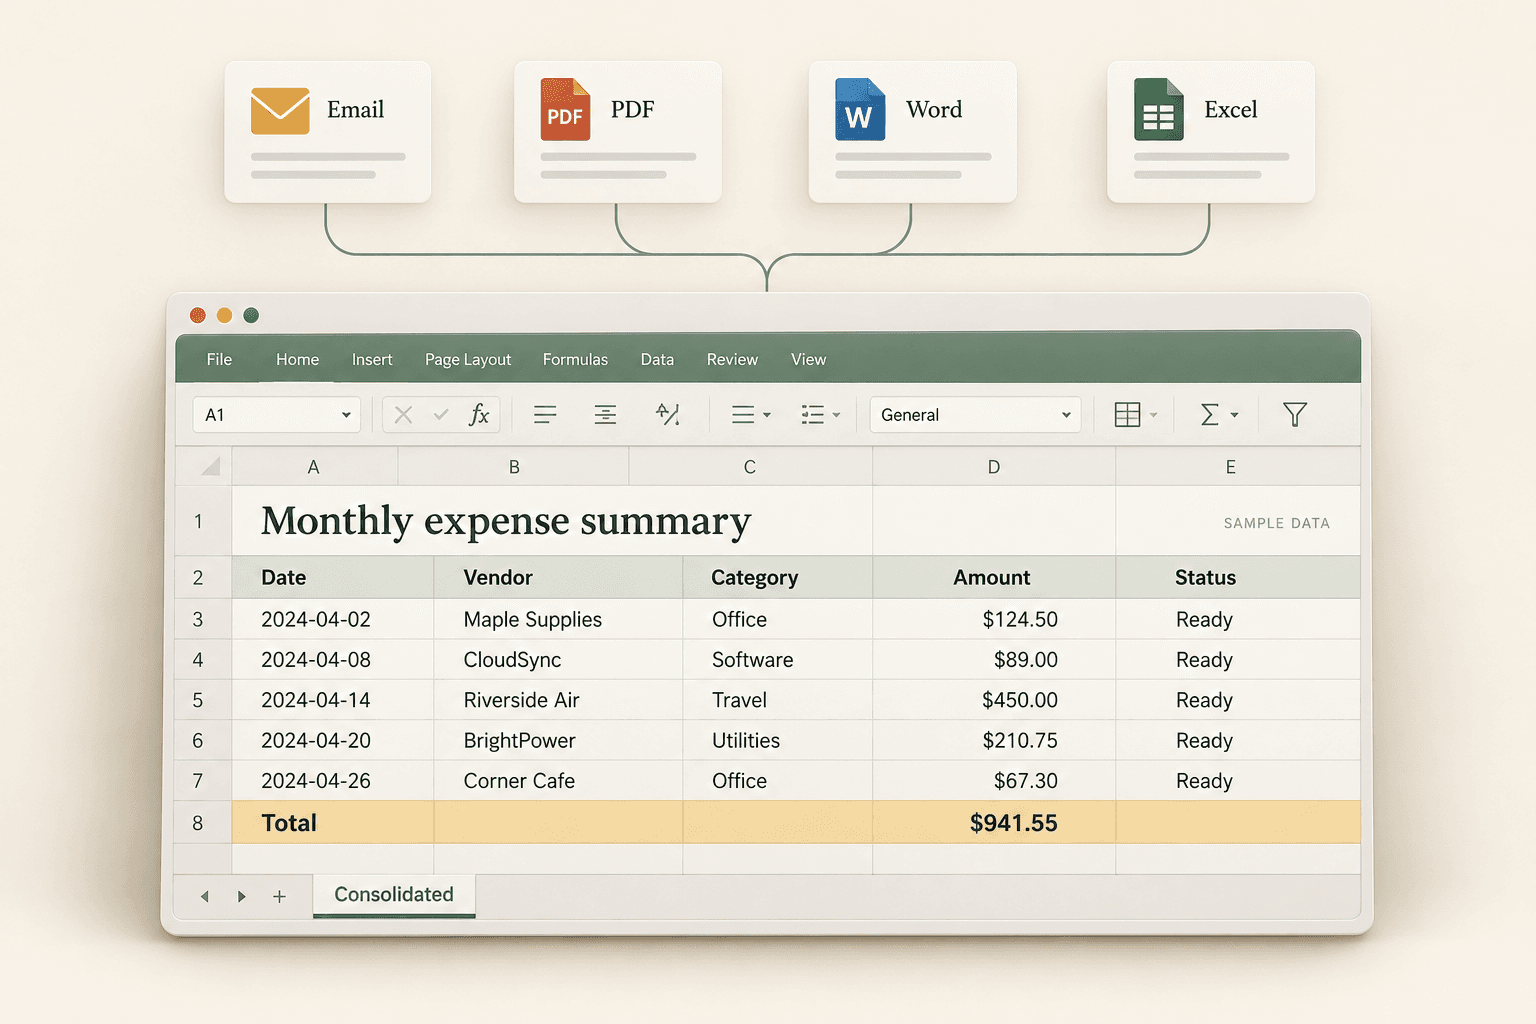Click the Utilities category cell
The width and height of the screenshot is (1536, 1024).
tap(777, 740)
